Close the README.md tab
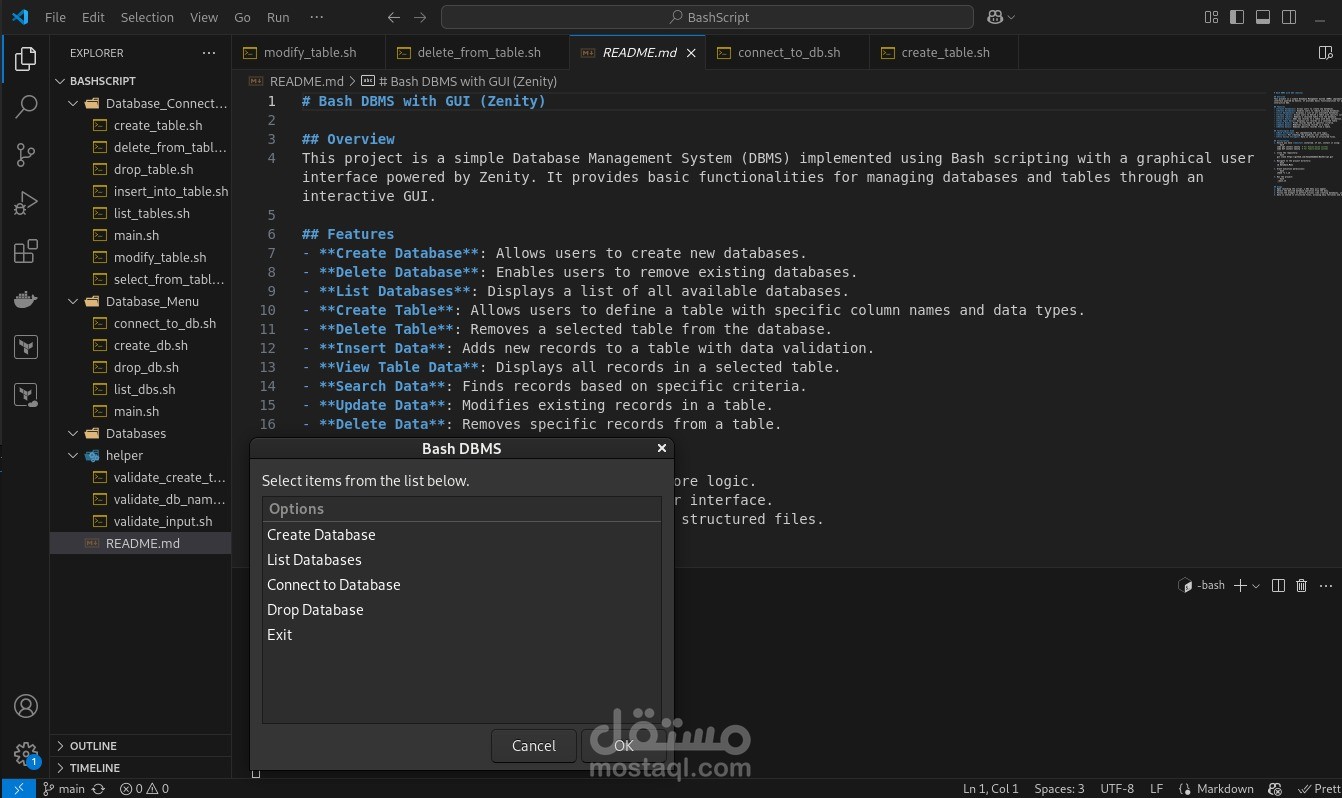The image size is (1342, 798). coord(691,52)
